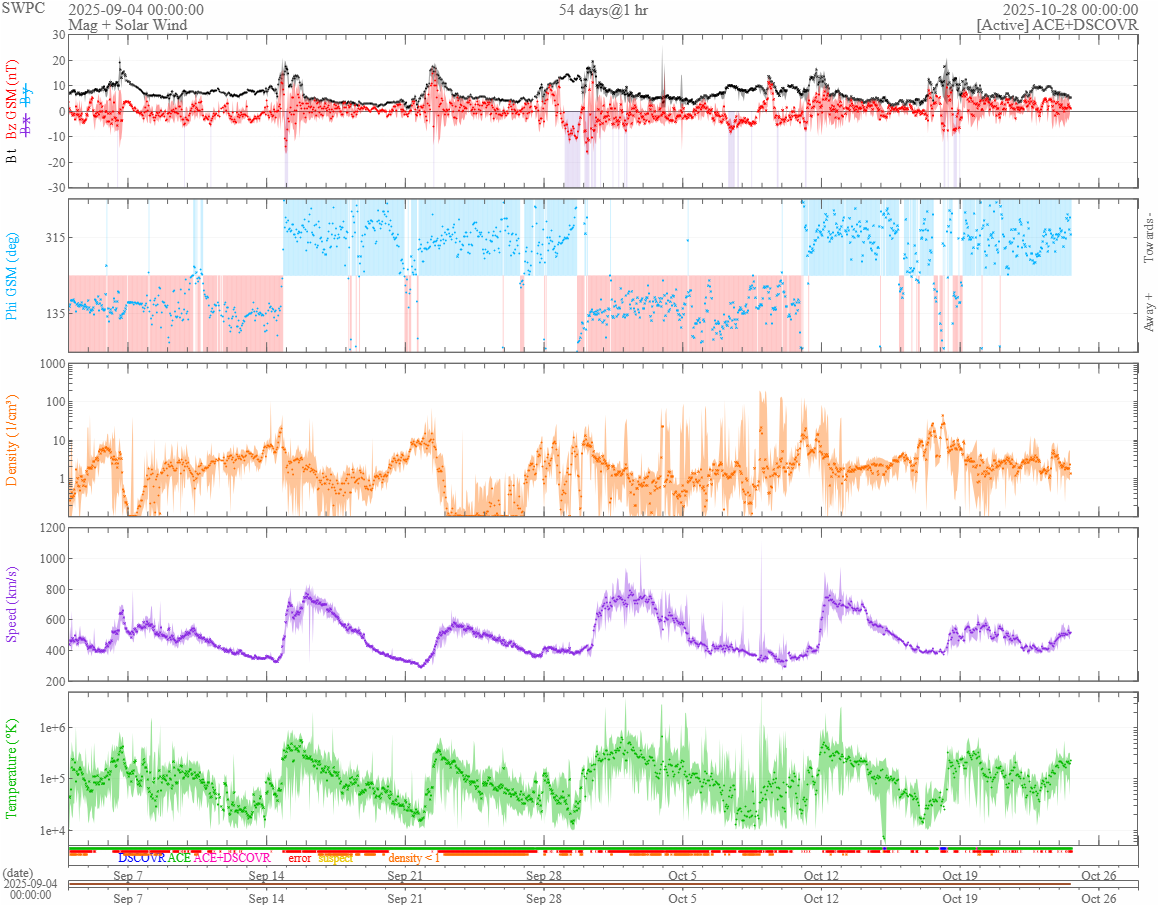Click the (date) label beside the time axis

coord(18,873)
